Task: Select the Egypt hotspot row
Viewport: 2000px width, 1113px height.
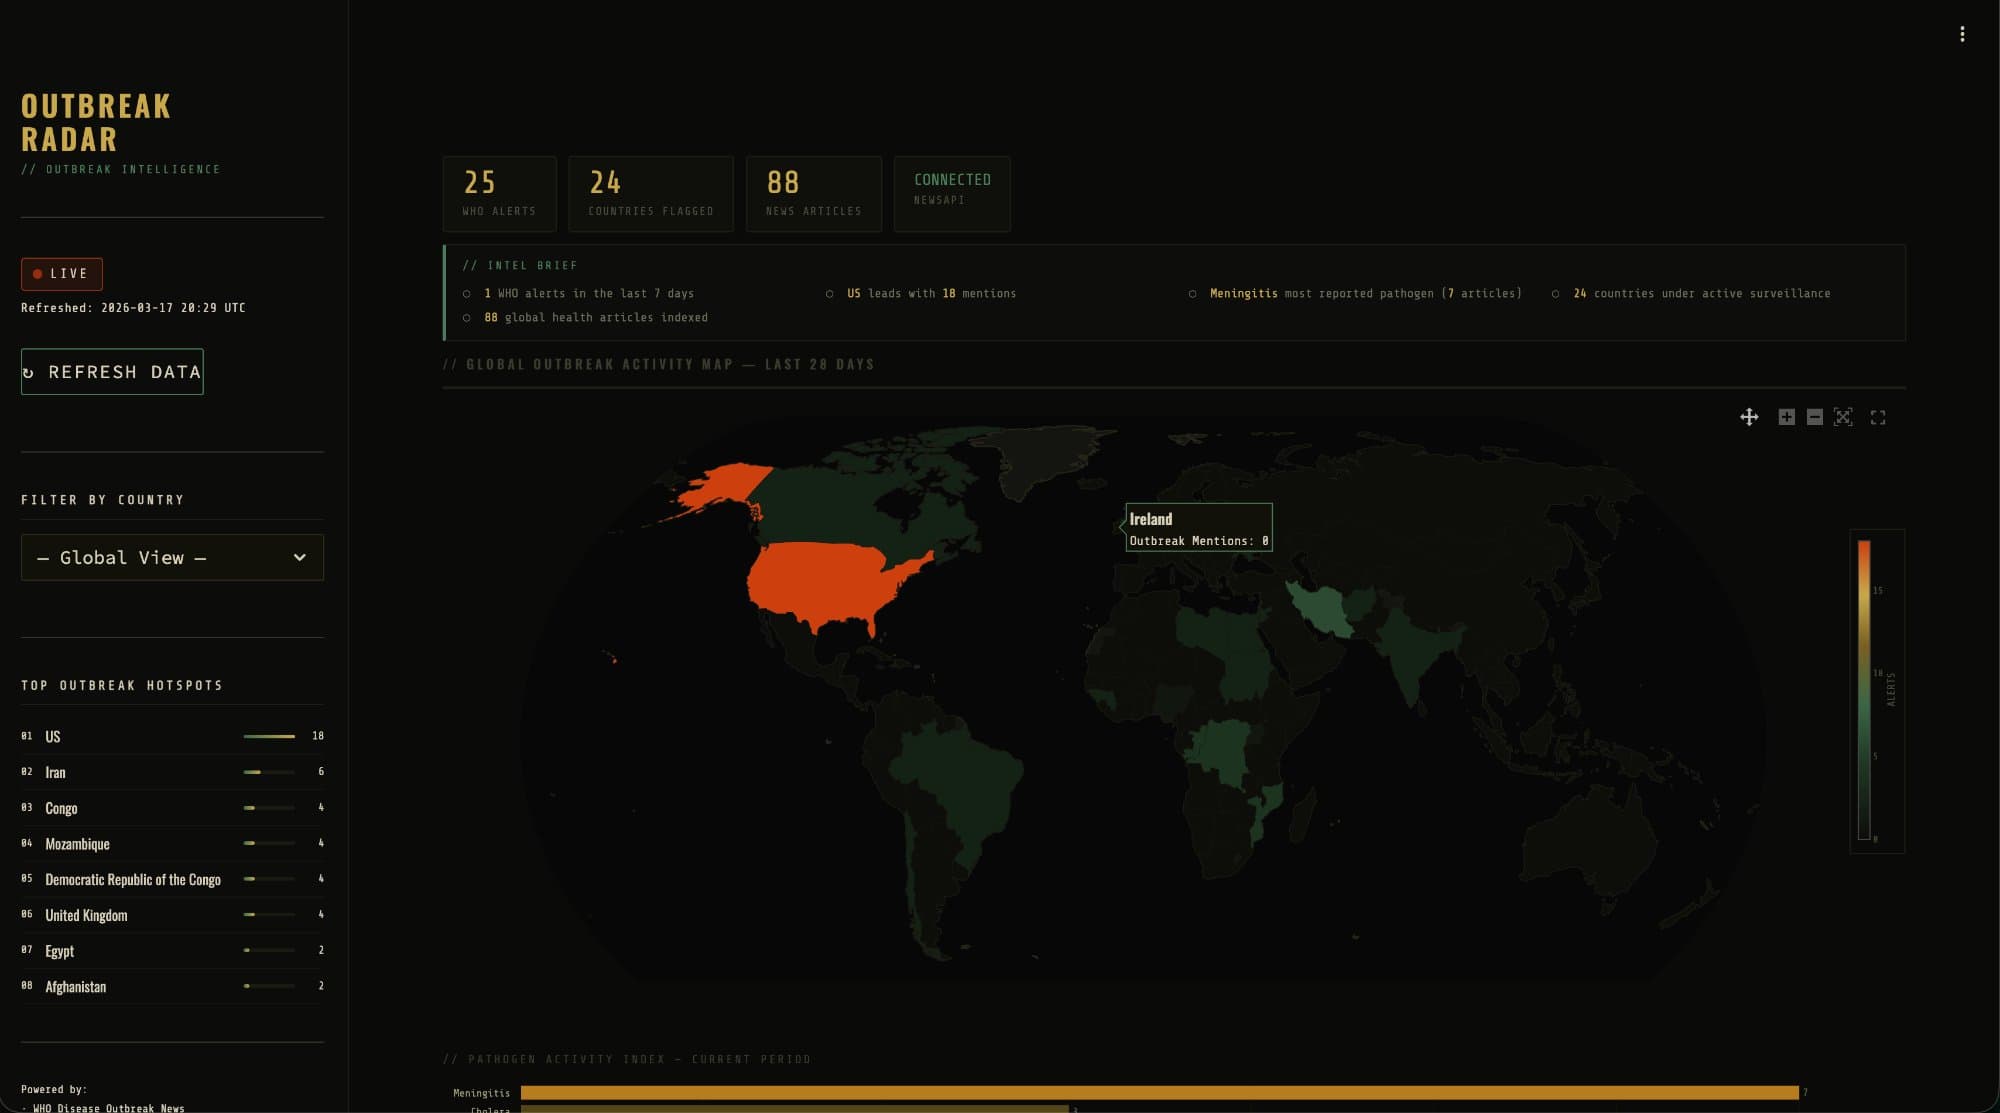Action: click(172, 950)
